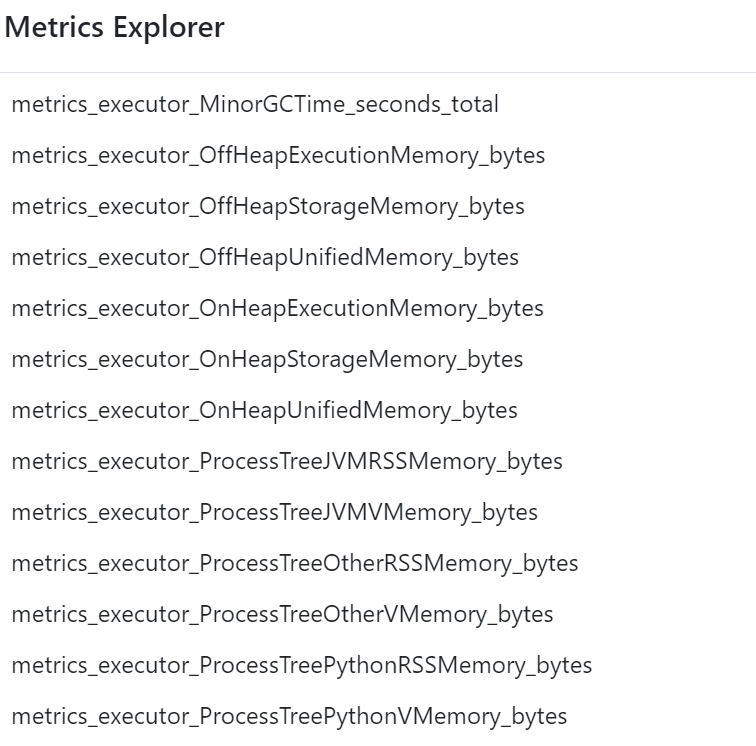Screen dimensions: 756x746
Task: Select the OnHeapExecutionMemory_bytes metric
Action: pos(277,308)
